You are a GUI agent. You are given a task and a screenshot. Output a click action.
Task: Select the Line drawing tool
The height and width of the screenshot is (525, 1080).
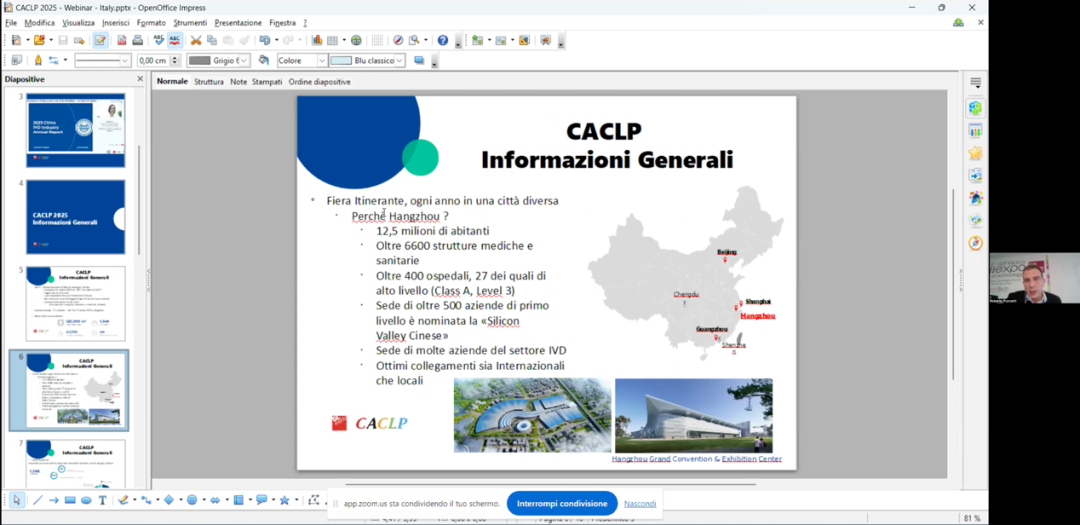(38, 500)
